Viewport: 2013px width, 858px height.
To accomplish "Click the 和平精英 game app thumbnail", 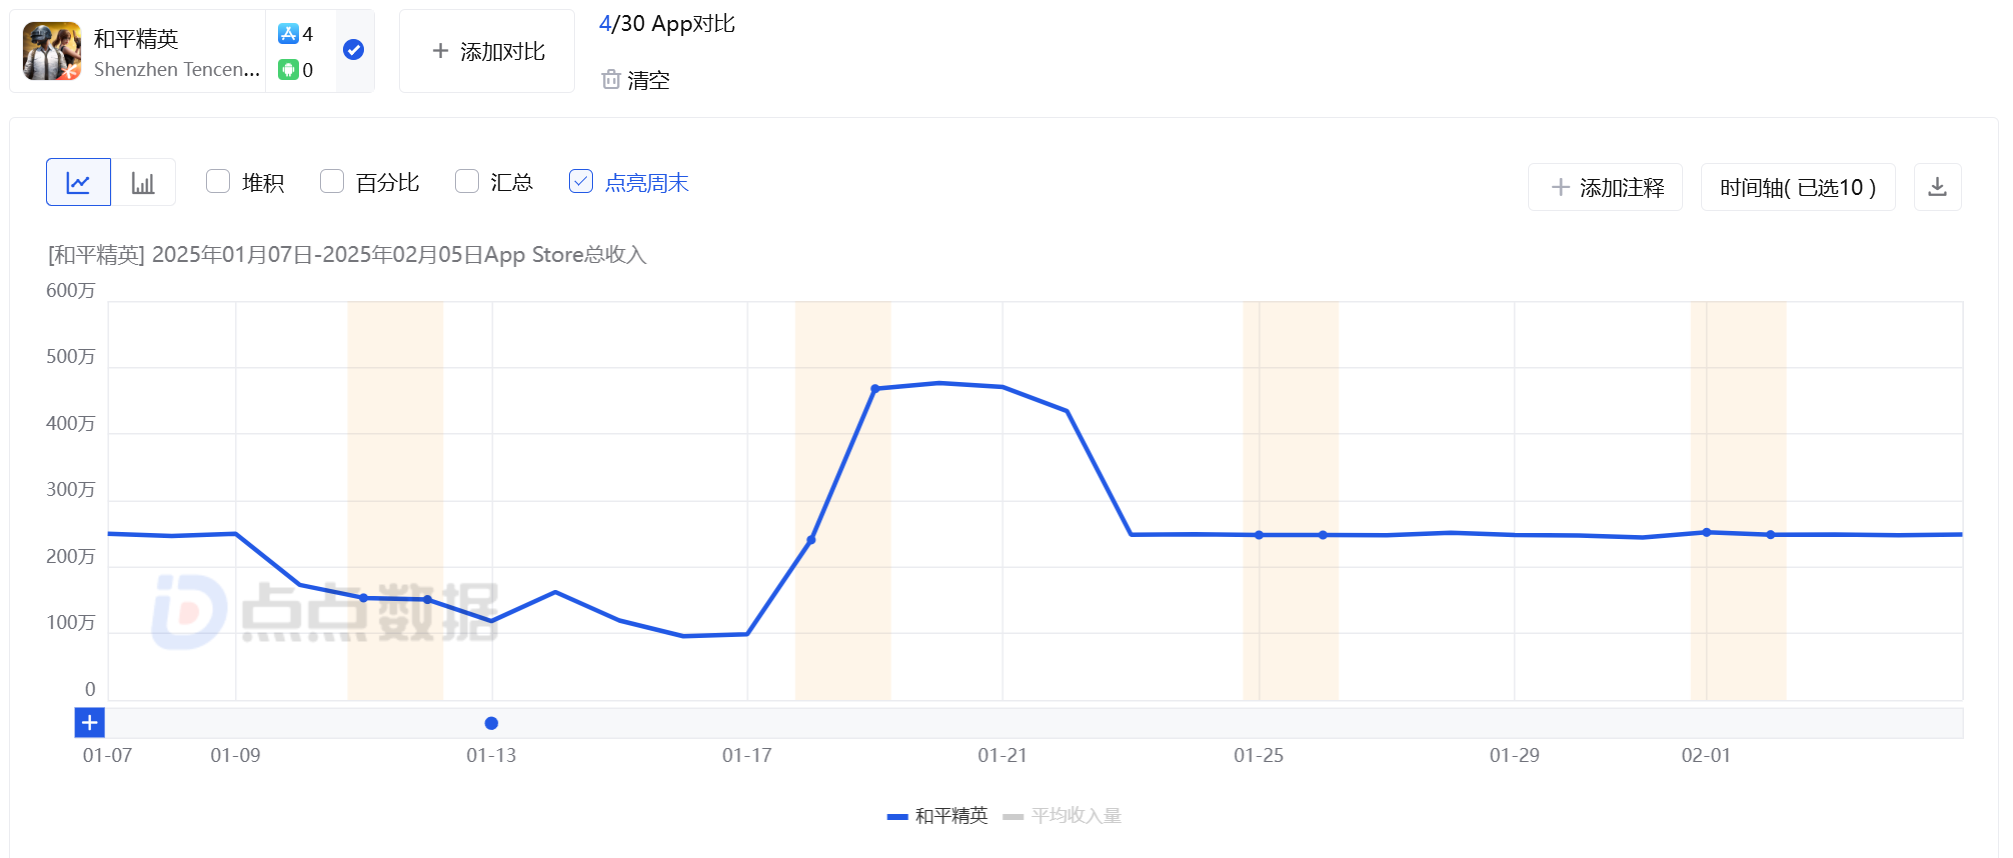I will pos(52,51).
